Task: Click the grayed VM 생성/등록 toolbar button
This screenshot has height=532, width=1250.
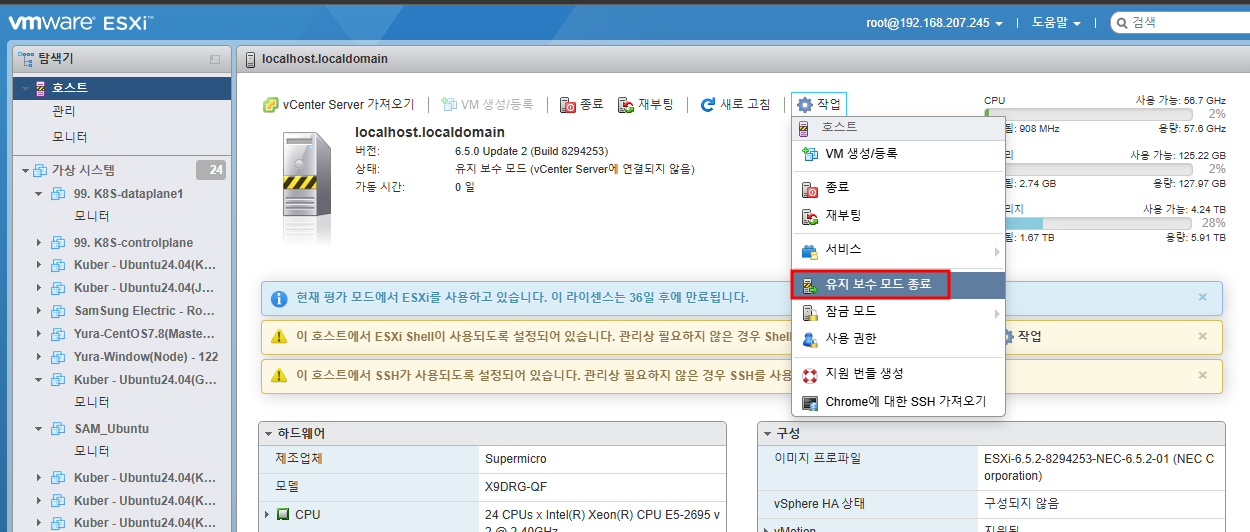Action: click(x=486, y=104)
